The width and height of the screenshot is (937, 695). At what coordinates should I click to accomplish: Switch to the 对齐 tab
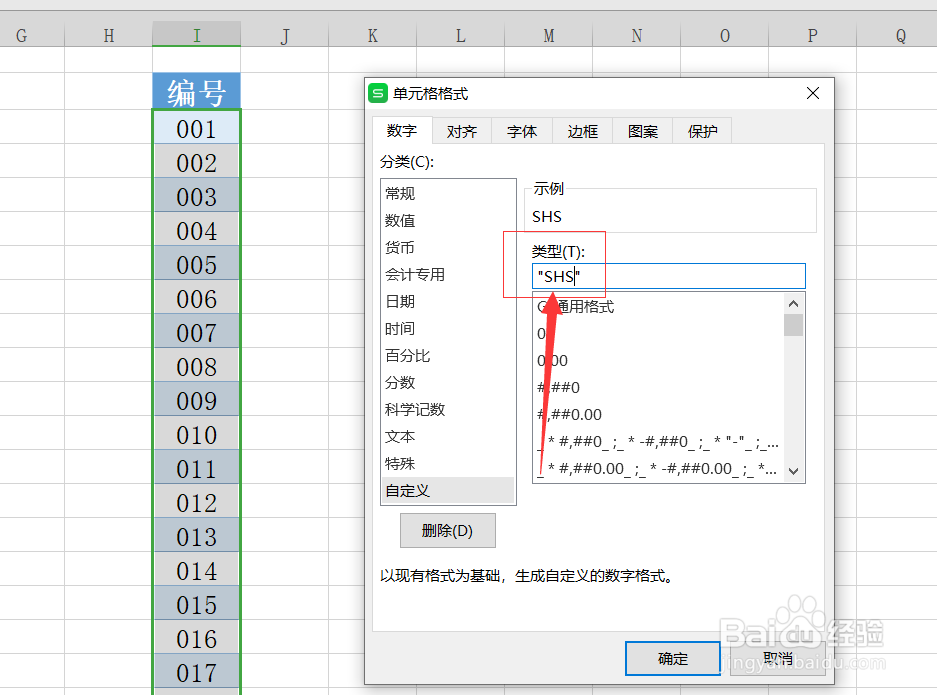[461, 130]
